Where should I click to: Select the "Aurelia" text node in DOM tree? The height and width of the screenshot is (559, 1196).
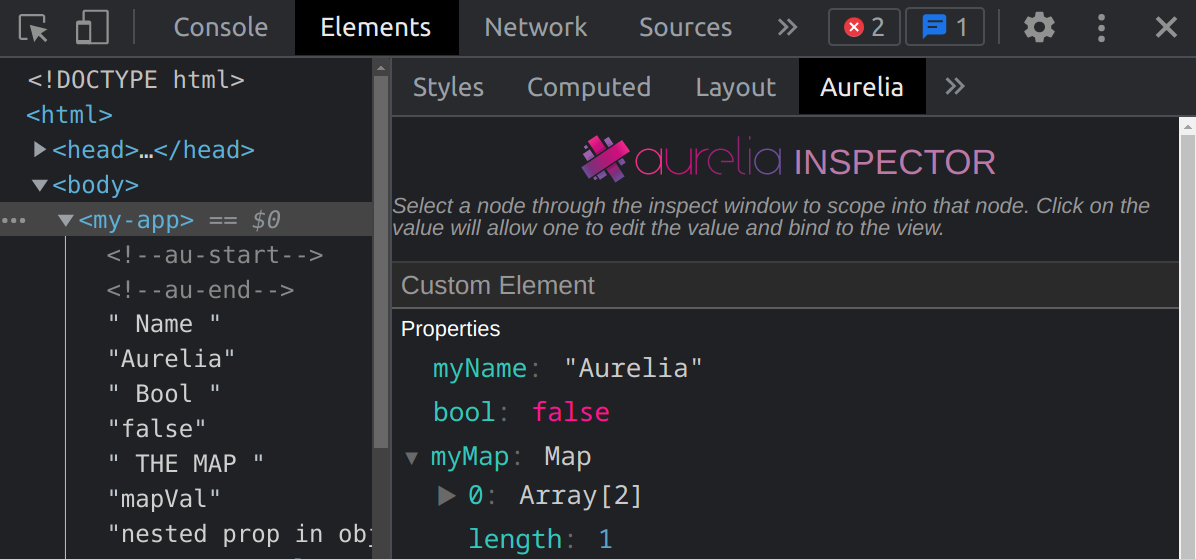(172, 358)
